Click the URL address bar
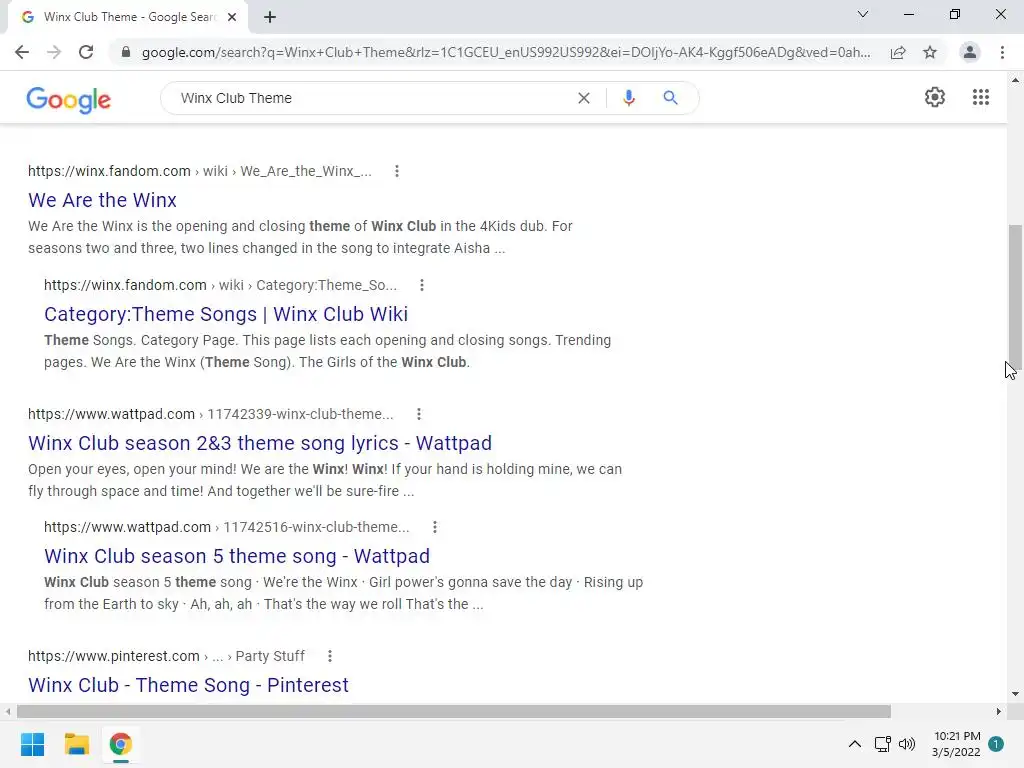Viewport: 1024px width, 768px height. pyautogui.click(x=505, y=52)
